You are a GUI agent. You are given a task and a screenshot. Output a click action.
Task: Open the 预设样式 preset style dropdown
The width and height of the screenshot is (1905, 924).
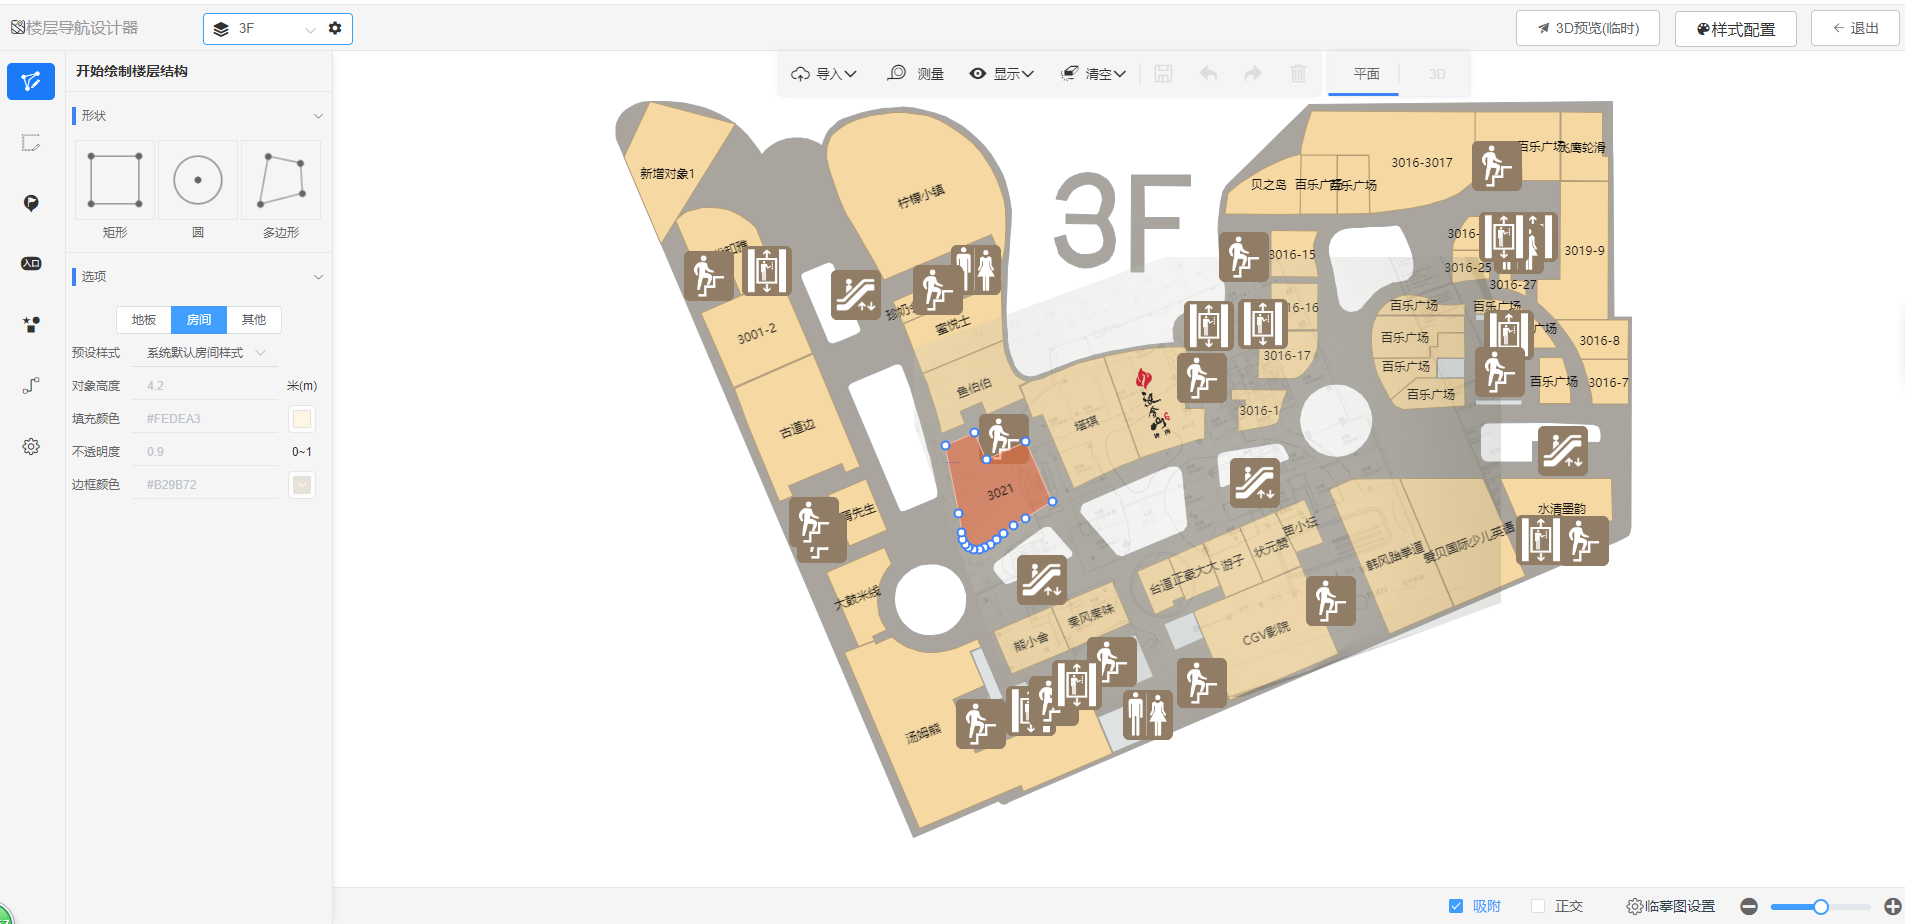tap(205, 353)
